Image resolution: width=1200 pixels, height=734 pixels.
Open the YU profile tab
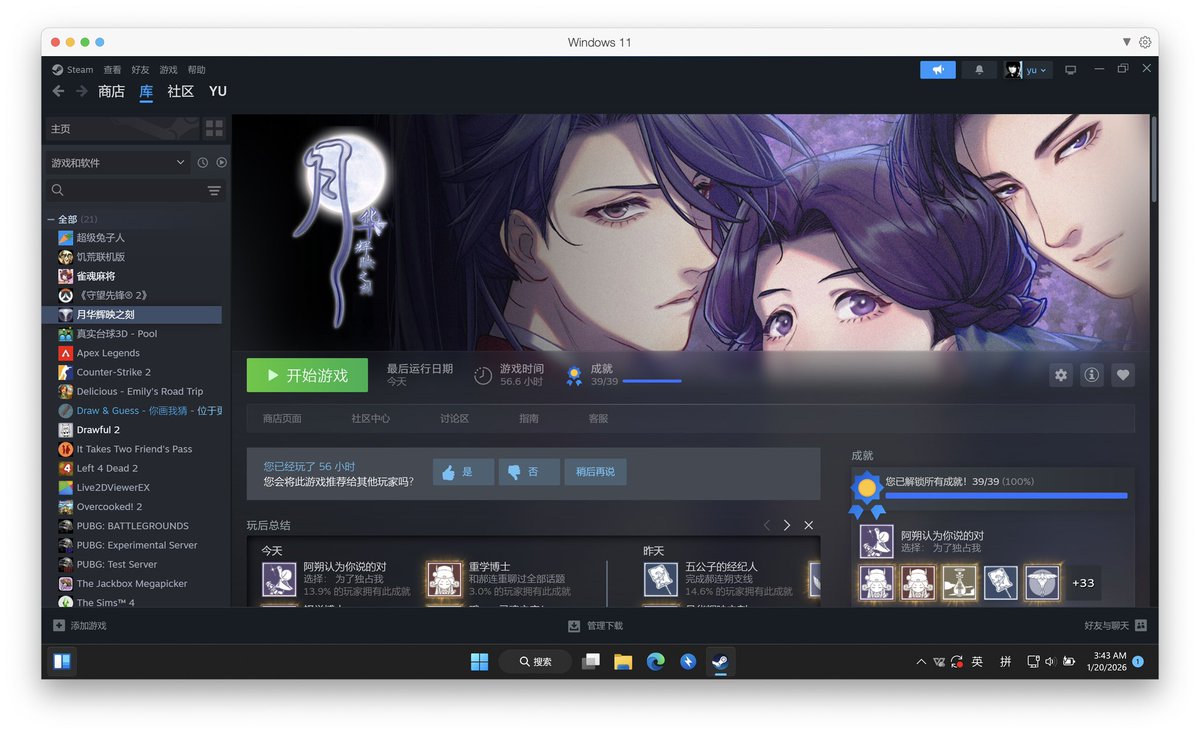(x=218, y=91)
